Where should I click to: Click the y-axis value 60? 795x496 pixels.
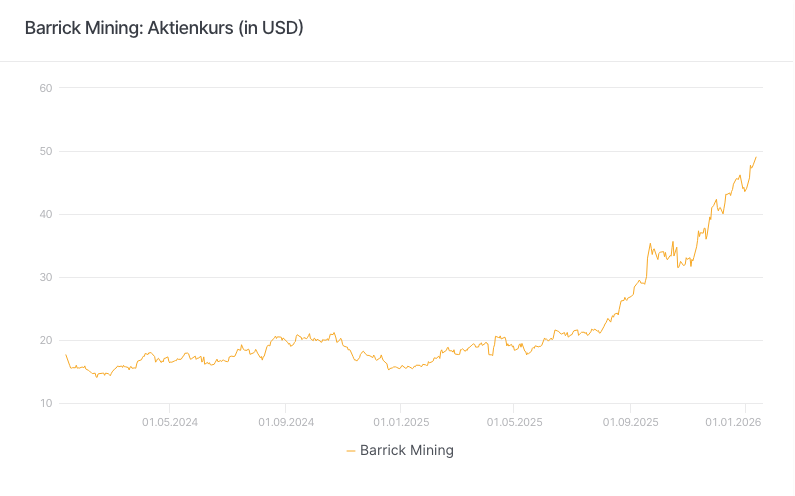[46, 88]
